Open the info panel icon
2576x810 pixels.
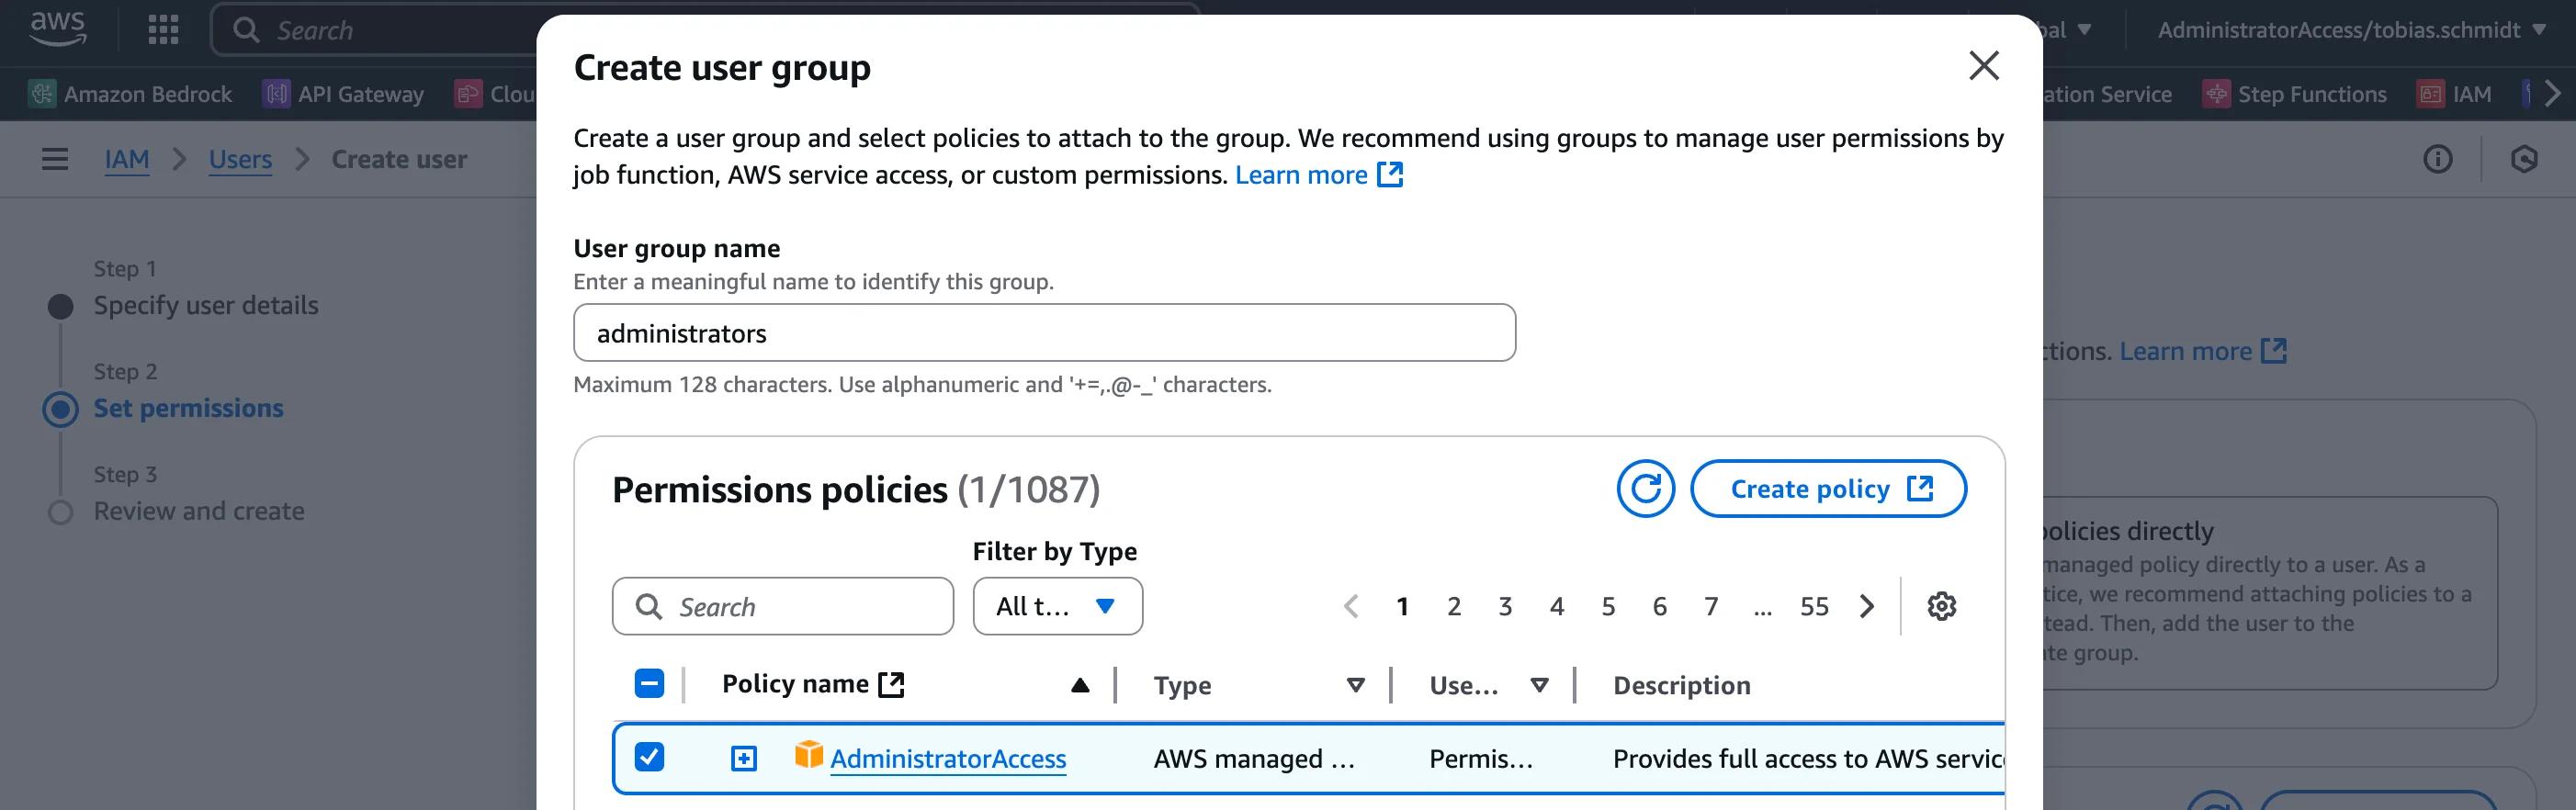pyautogui.click(x=2438, y=159)
